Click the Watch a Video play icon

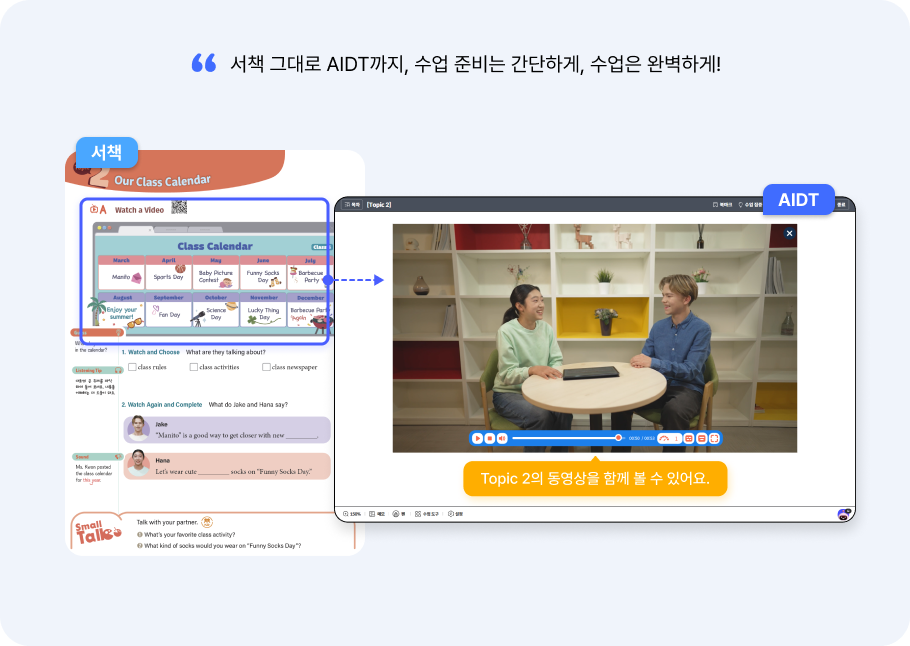click(x=94, y=210)
